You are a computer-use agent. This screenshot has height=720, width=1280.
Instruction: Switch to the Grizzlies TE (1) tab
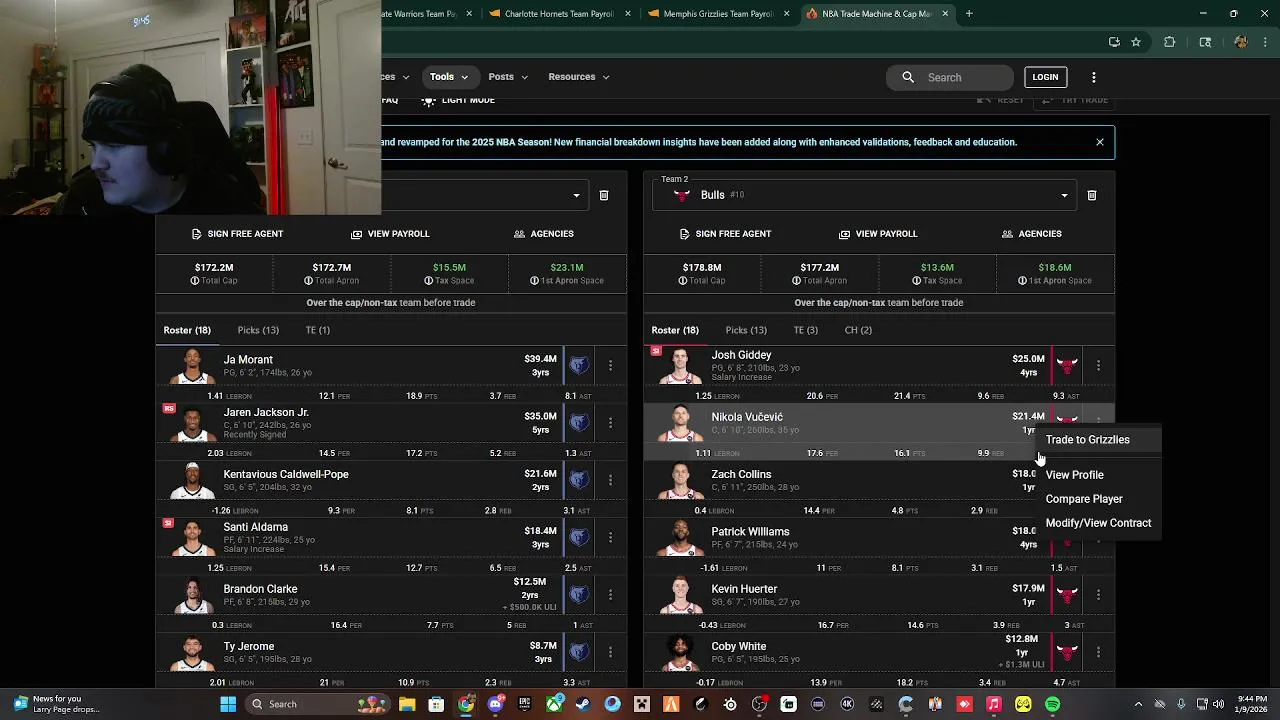pos(318,330)
